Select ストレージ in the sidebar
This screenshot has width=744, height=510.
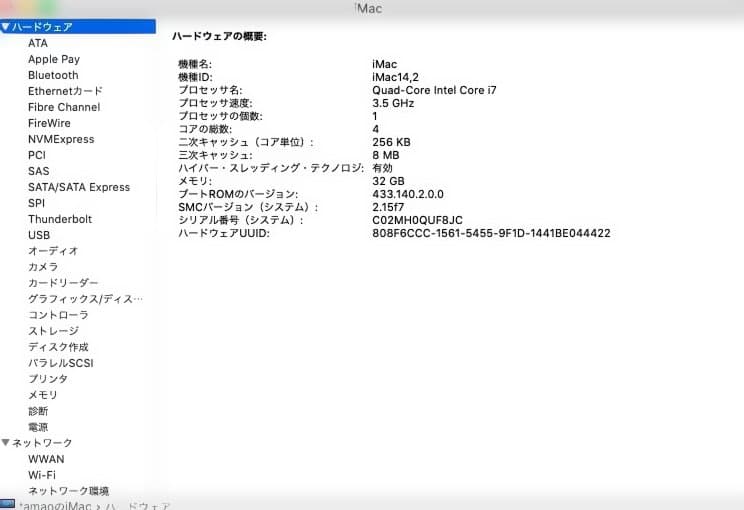coord(53,331)
